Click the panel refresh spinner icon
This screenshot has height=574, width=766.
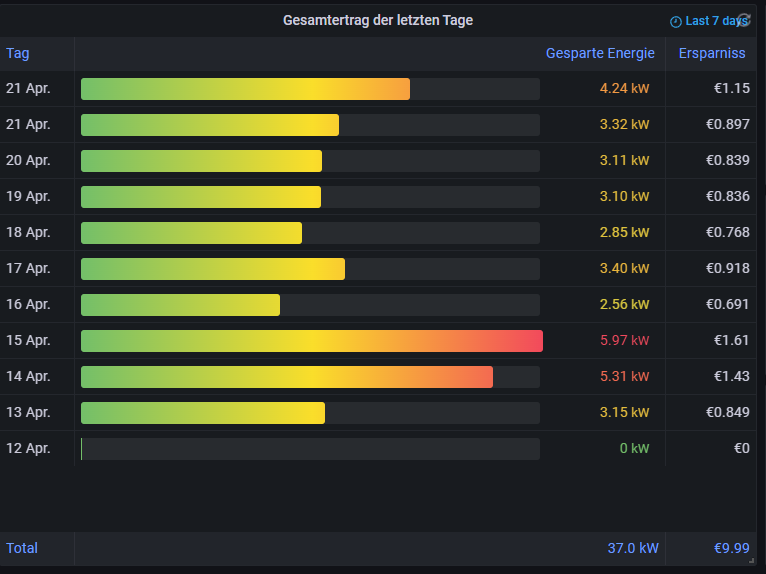pyautogui.click(x=743, y=19)
